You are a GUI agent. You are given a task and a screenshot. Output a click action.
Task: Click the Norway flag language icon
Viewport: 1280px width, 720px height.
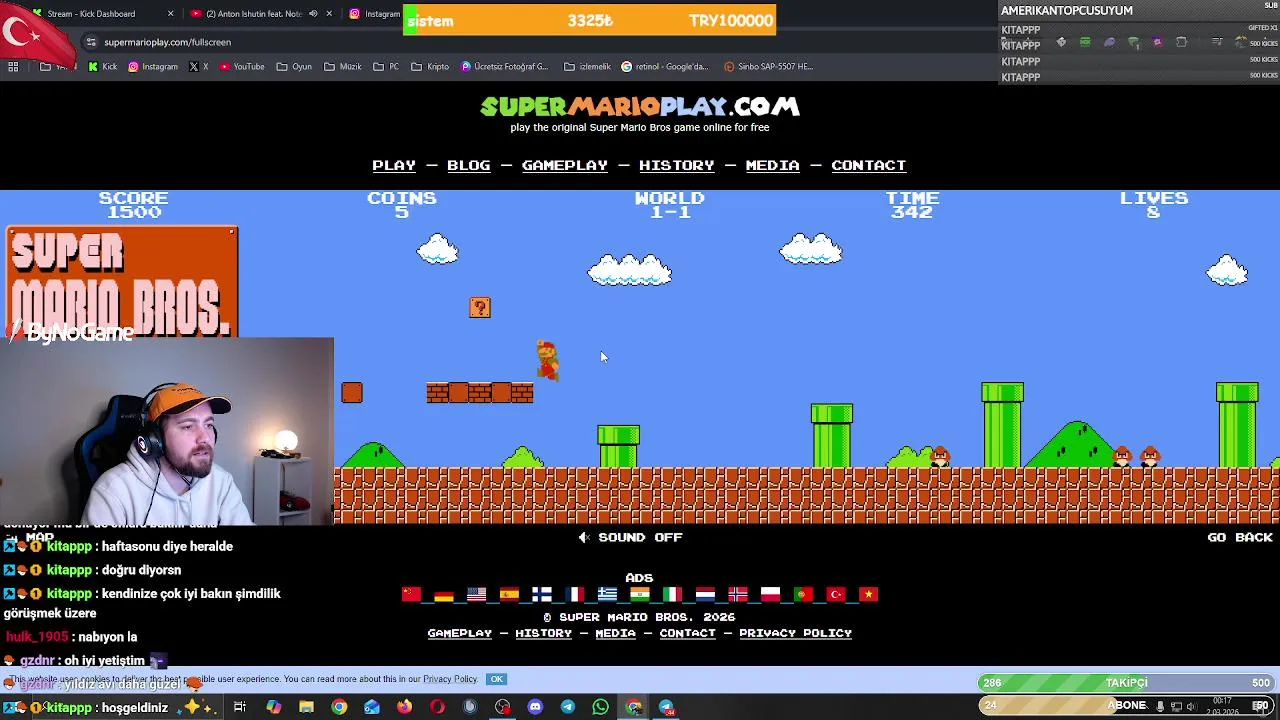(738, 594)
